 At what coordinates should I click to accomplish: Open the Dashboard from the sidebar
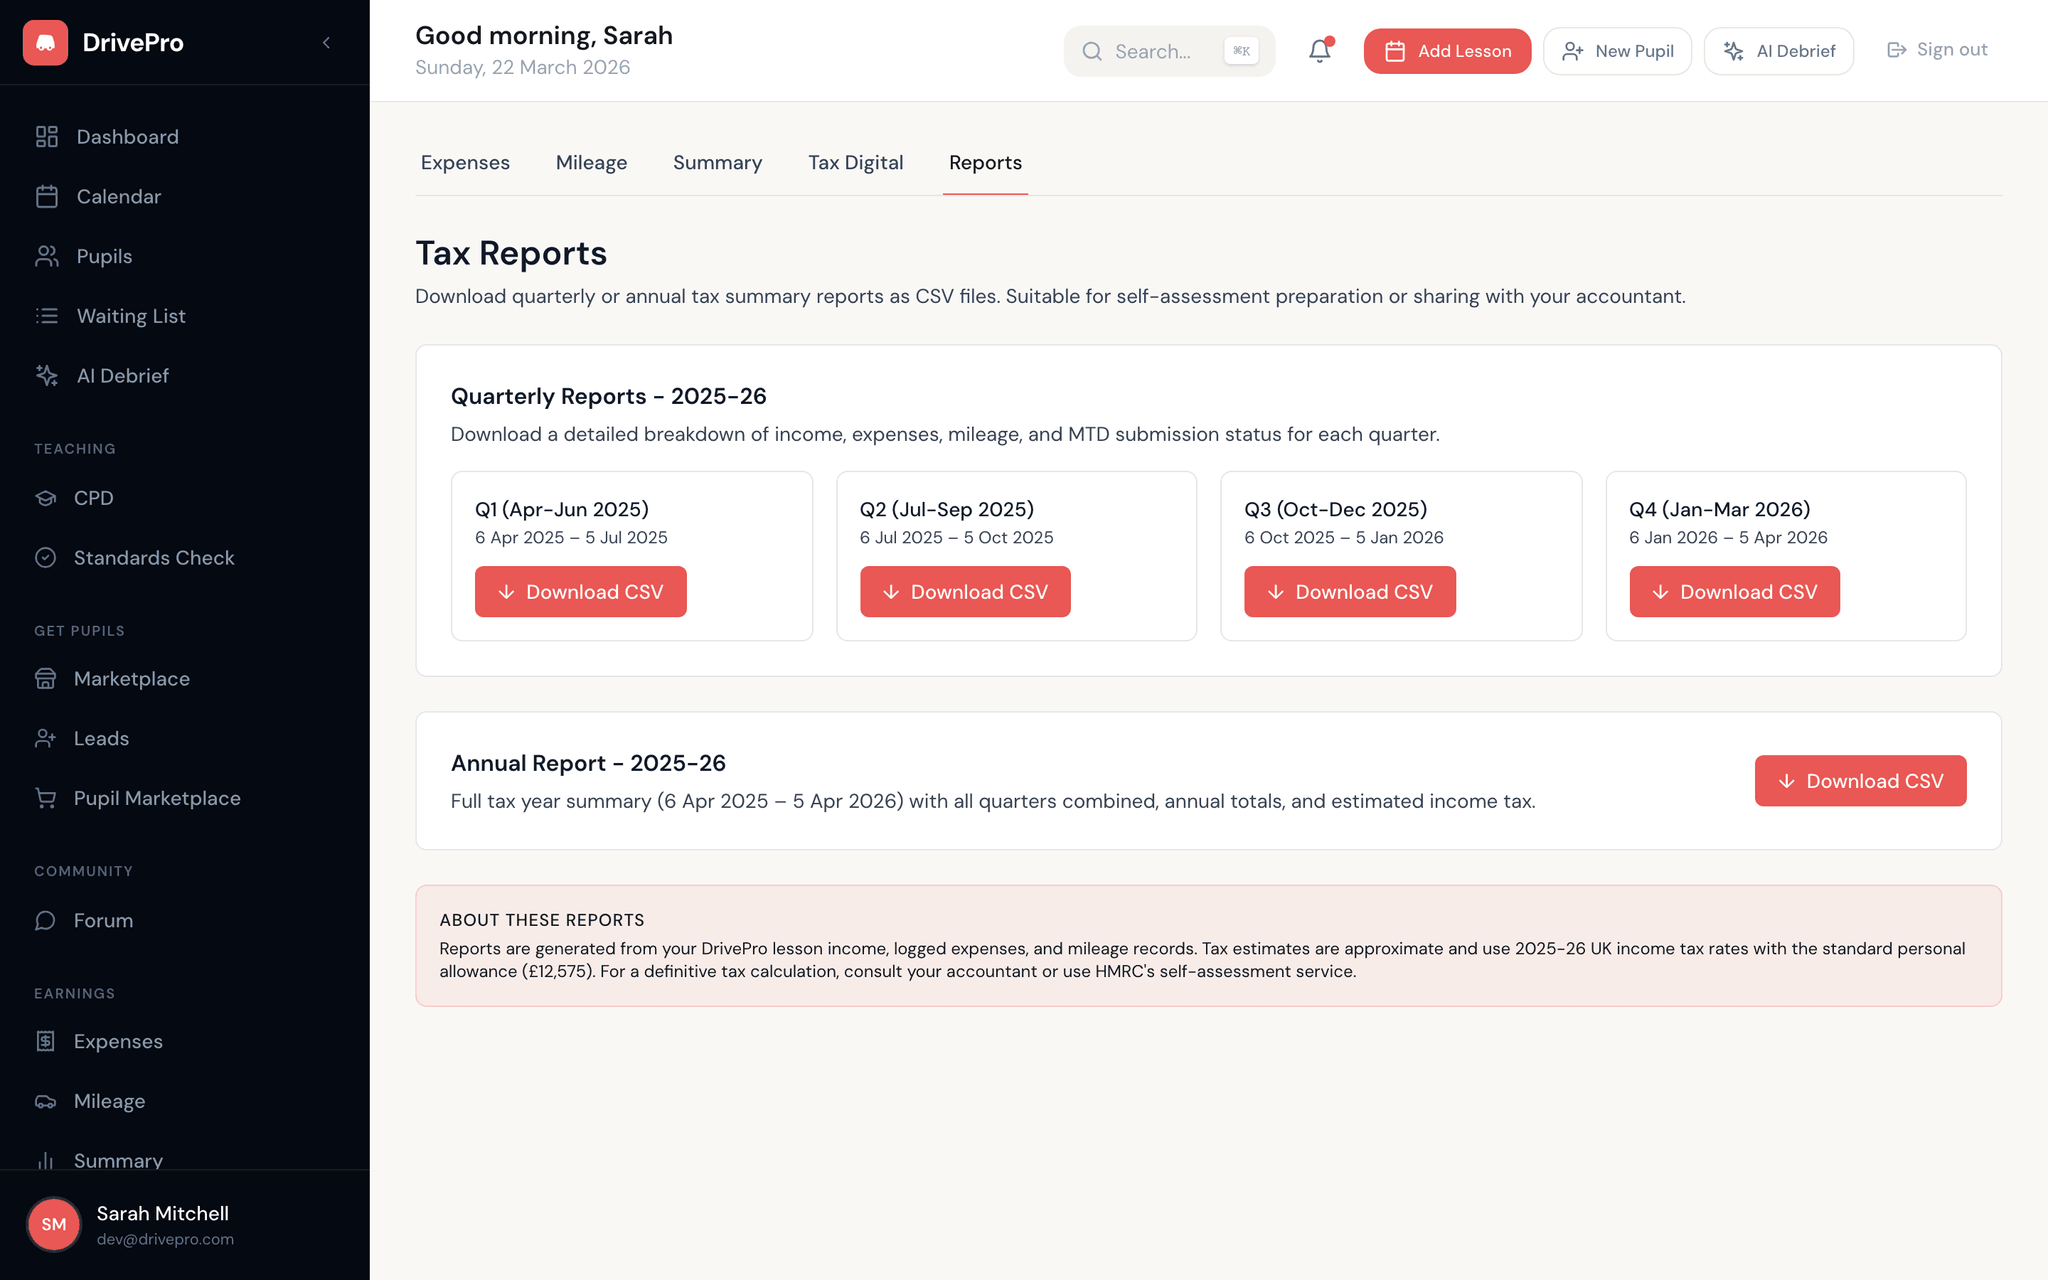[x=126, y=136]
